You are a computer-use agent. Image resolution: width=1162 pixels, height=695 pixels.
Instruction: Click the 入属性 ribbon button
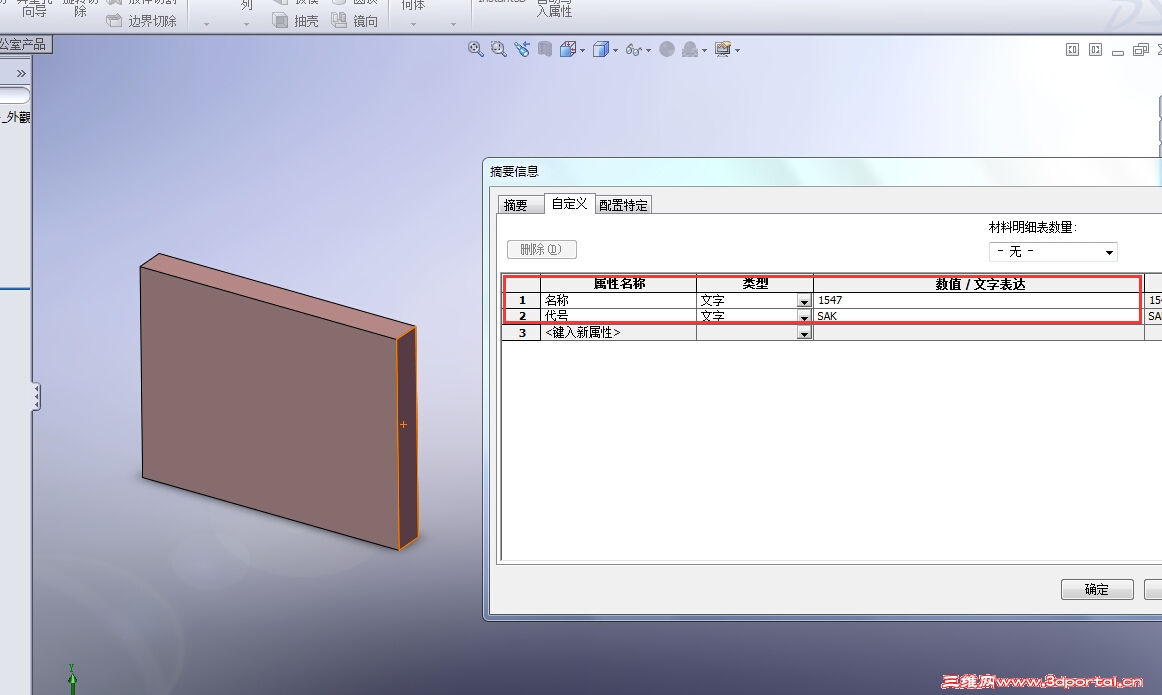click(x=554, y=9)
